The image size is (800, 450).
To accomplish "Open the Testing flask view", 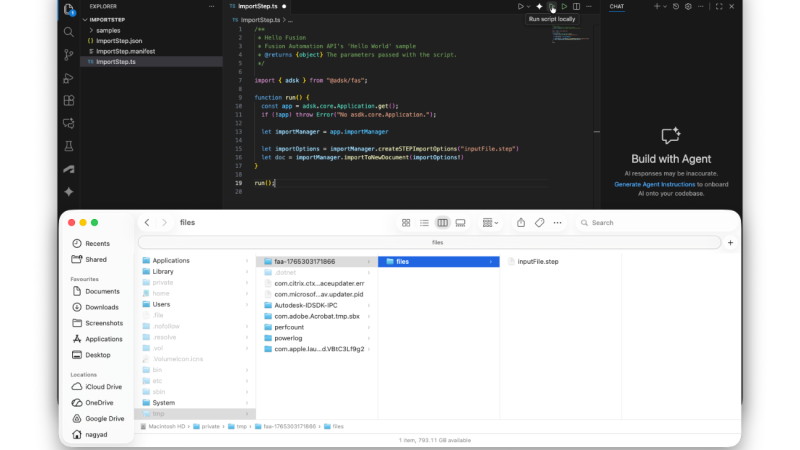I will [69, 146].
